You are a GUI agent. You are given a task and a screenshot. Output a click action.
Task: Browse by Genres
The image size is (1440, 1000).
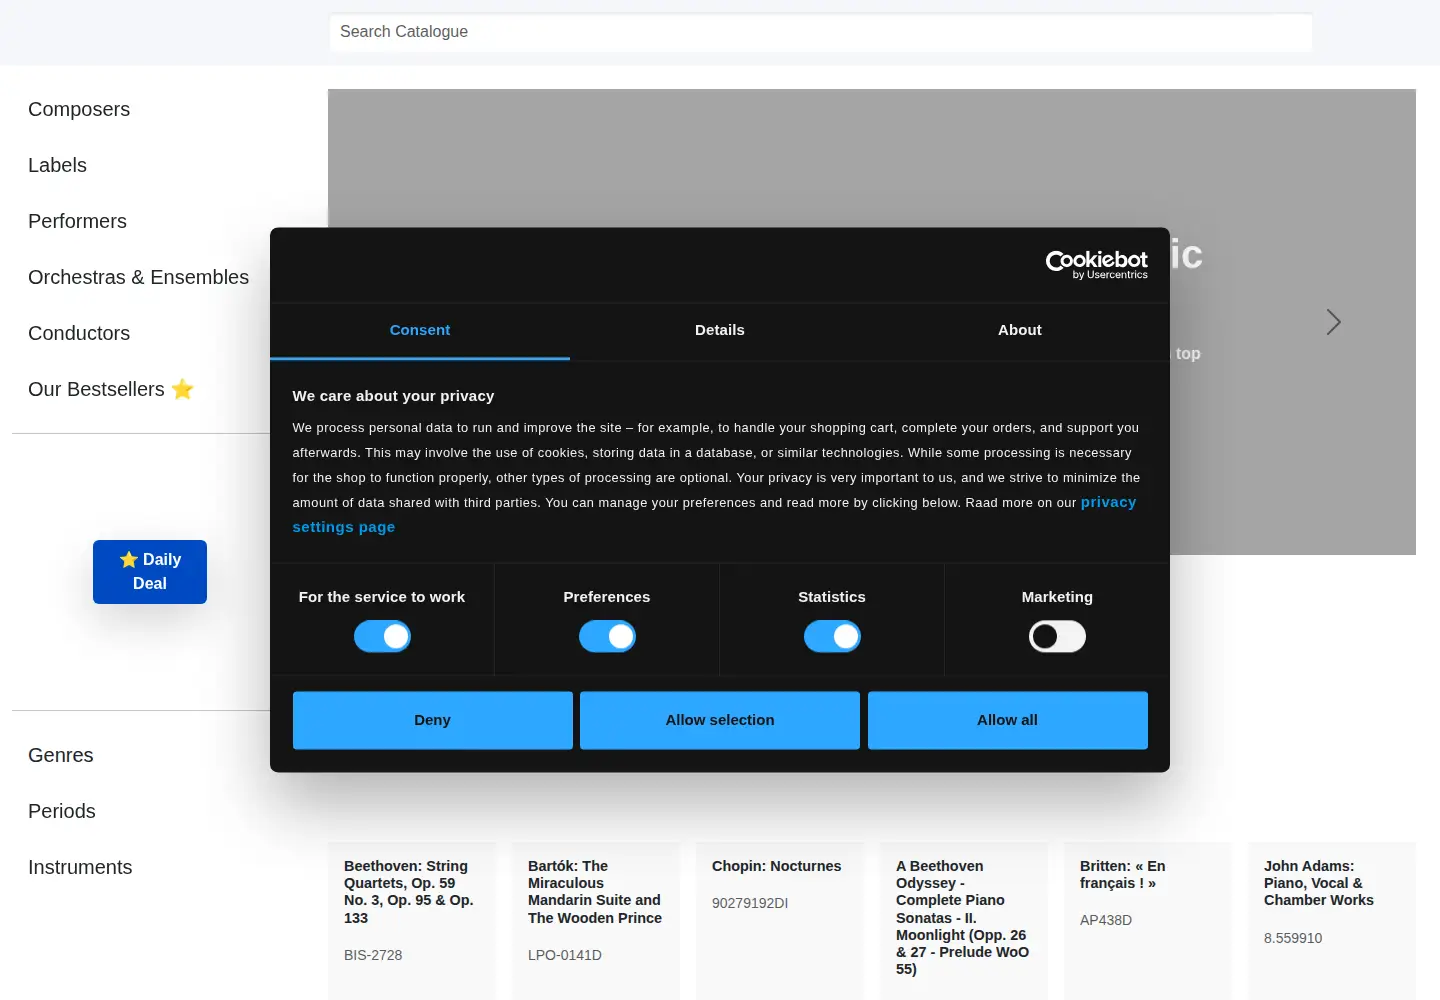click(60, 755)
